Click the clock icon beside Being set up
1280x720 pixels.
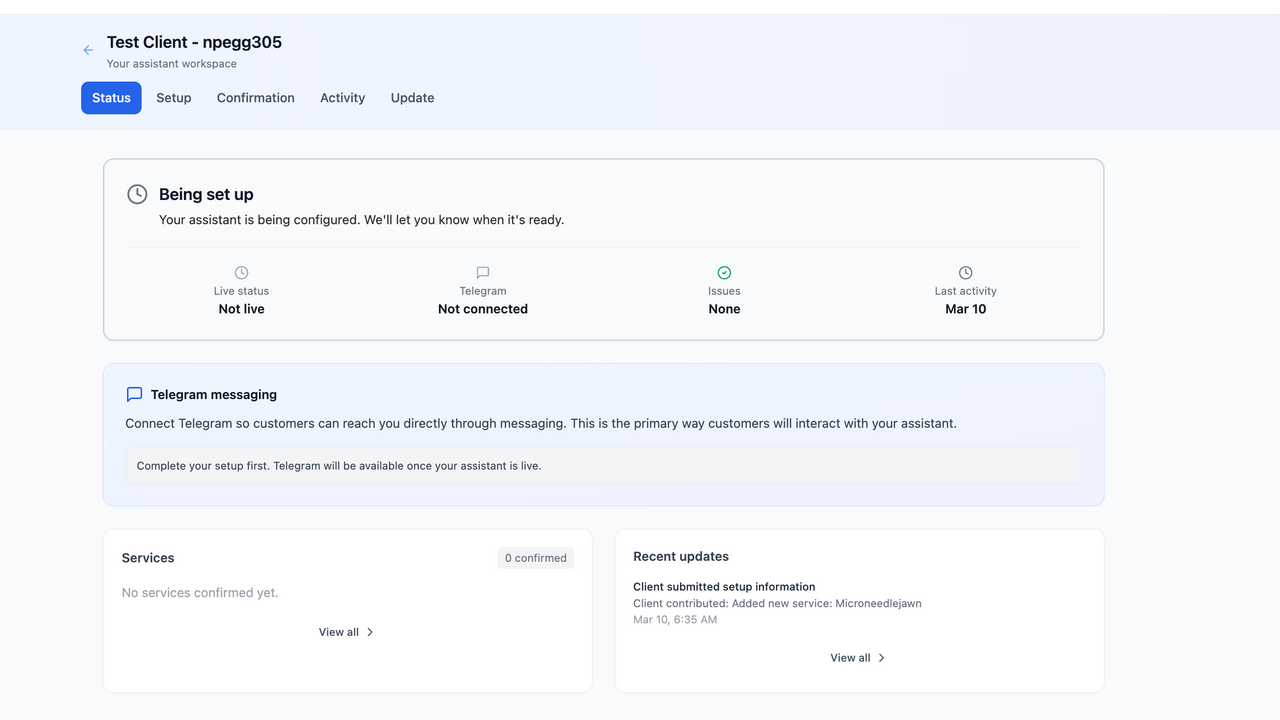[137, 194]
